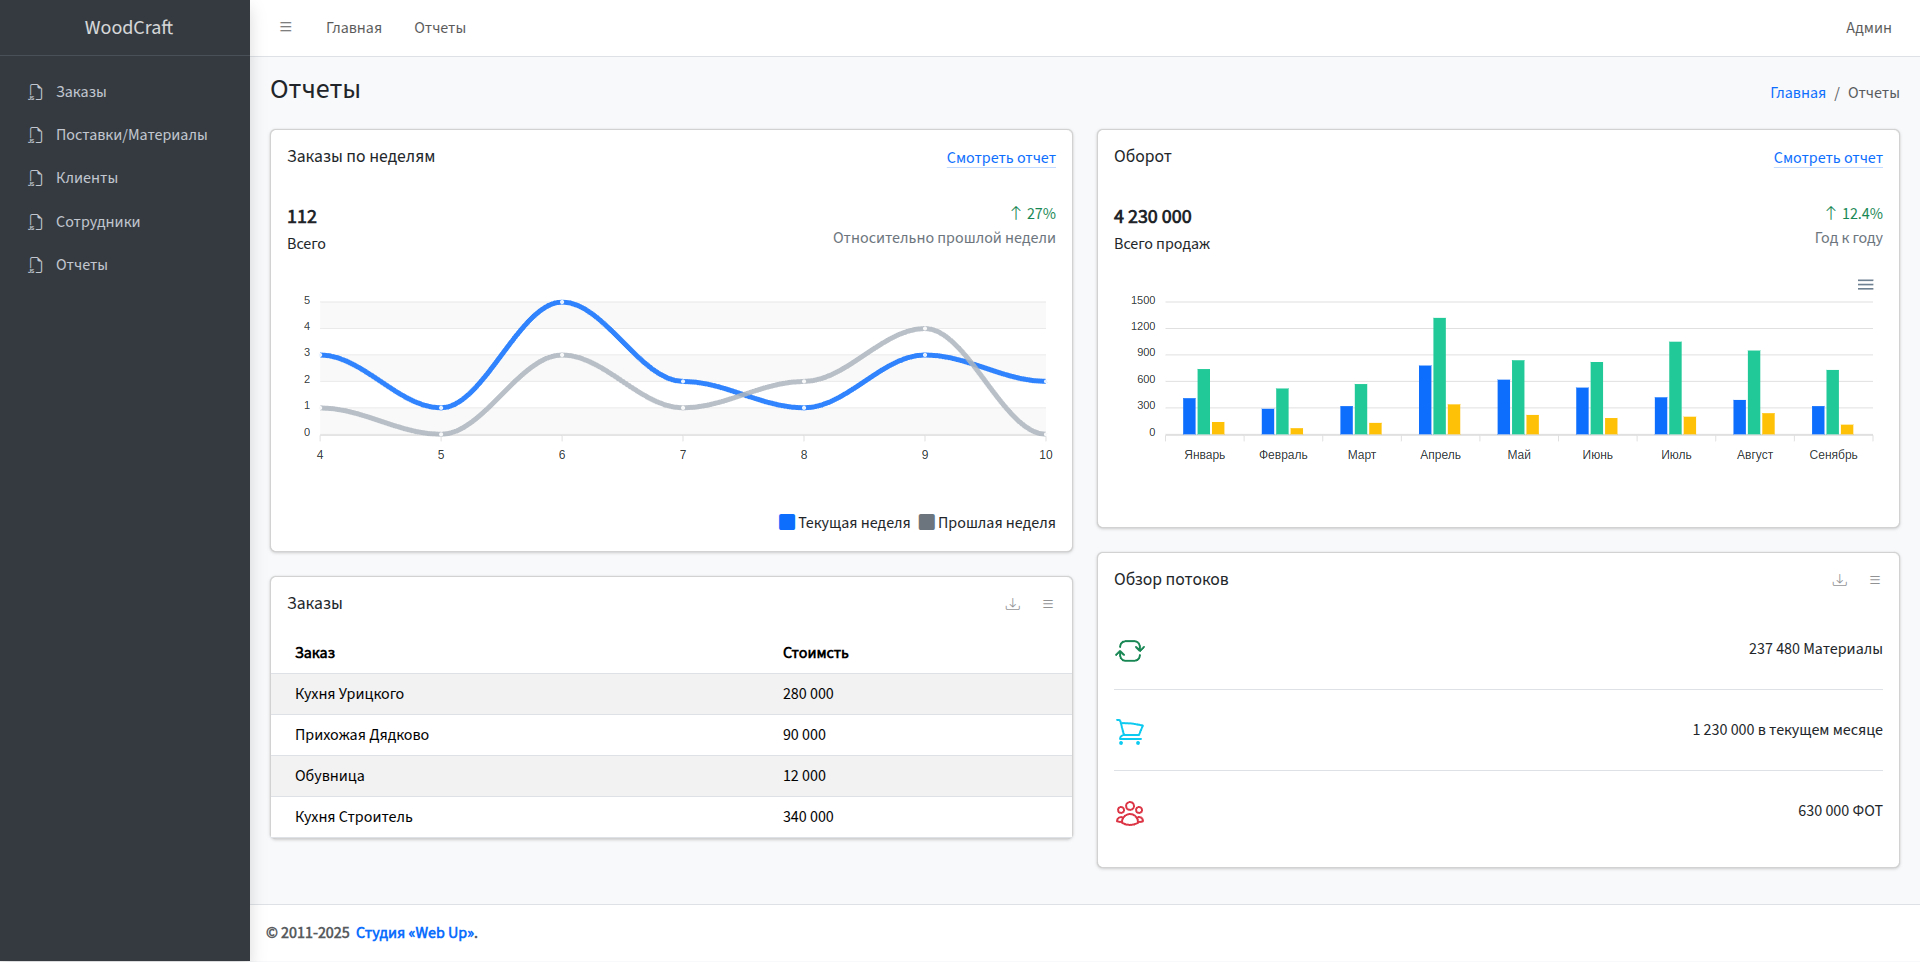Screen dimensions: 1920x962
Task: Click the materials sync icon in Обзор потоков
Action: 1129,651
